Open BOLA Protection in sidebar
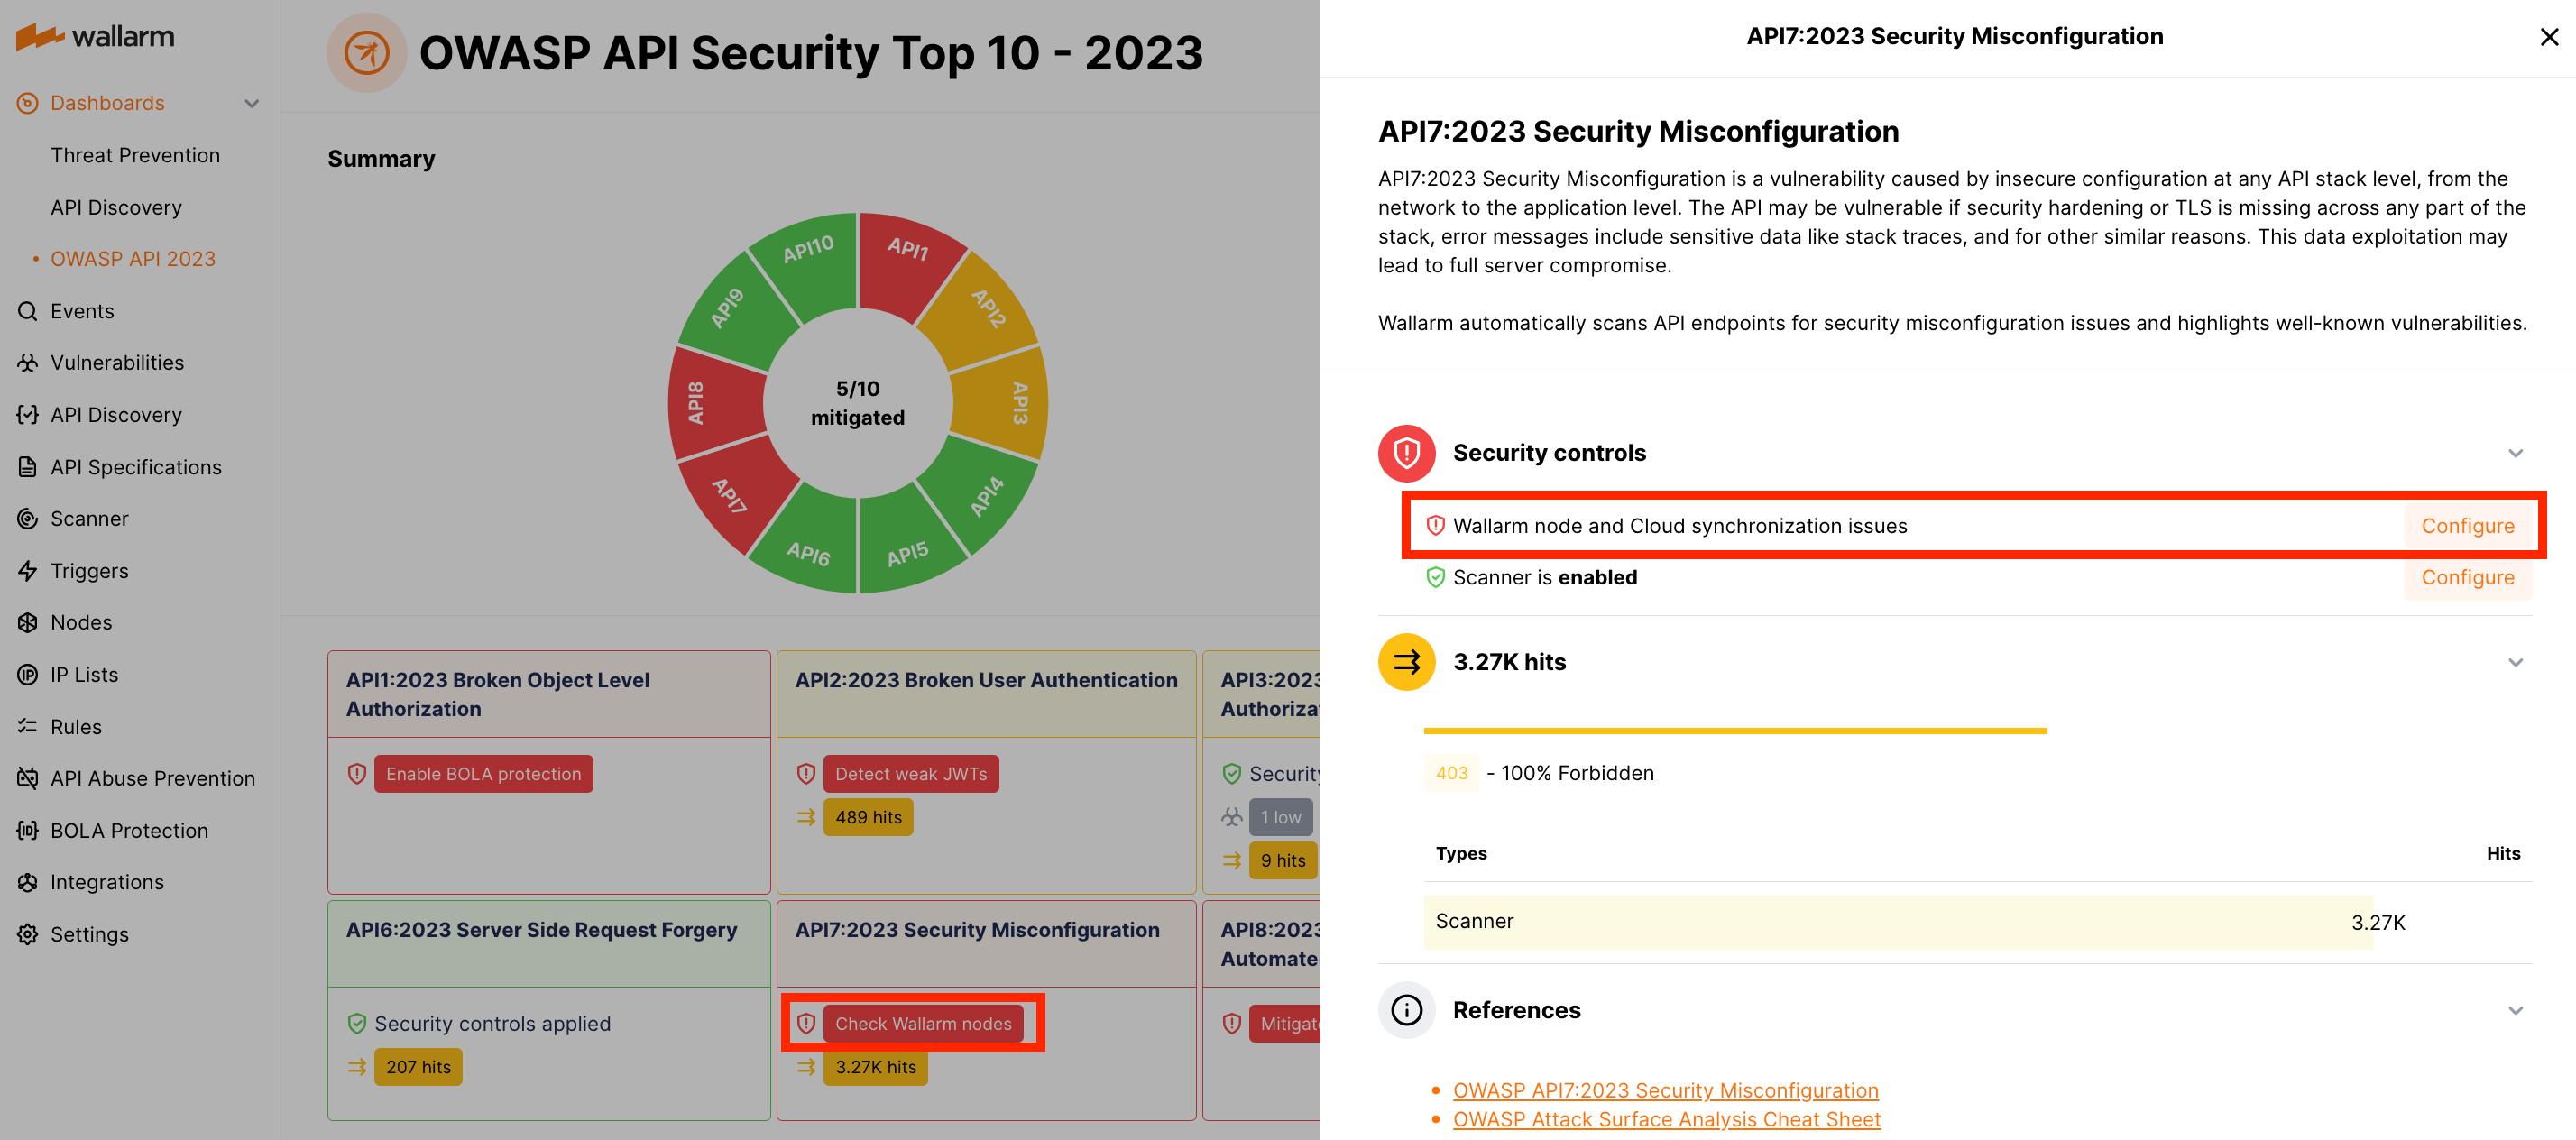 pos(129,831)
